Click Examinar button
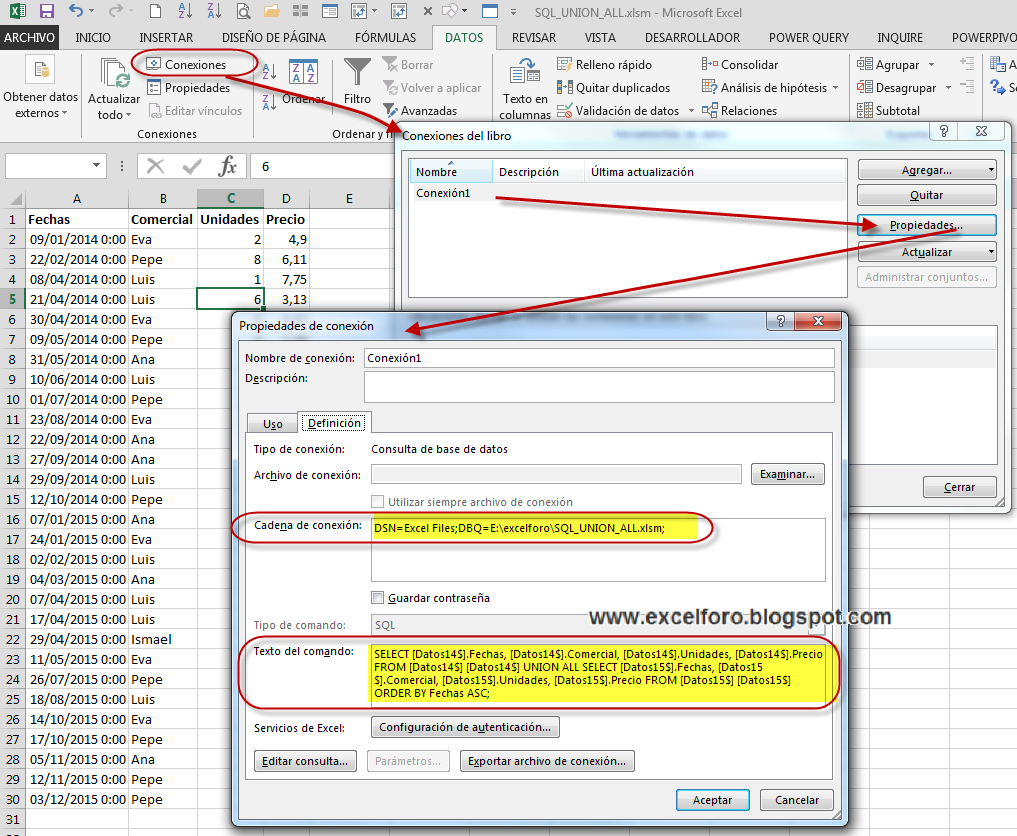Screen dimensions: 1017x836 tap(787, 474)
